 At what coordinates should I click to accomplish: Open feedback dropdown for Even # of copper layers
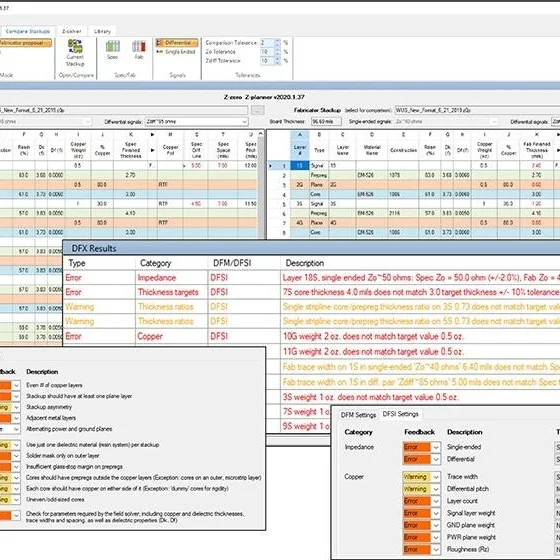pos(16,385)
